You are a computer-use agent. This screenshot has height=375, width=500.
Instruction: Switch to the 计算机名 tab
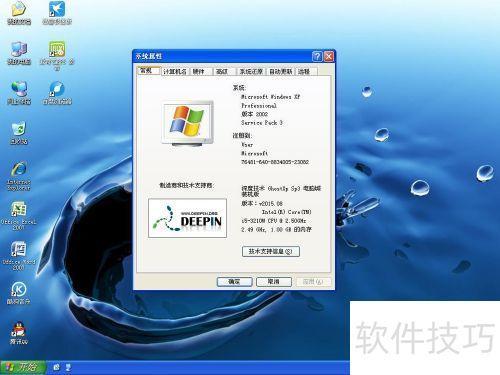[x=175, y=71]
